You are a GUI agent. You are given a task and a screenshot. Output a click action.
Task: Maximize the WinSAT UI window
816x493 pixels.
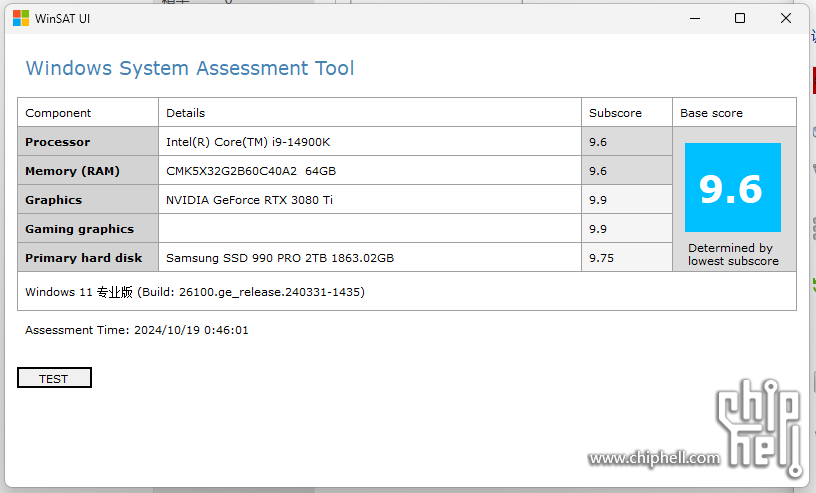740,18
